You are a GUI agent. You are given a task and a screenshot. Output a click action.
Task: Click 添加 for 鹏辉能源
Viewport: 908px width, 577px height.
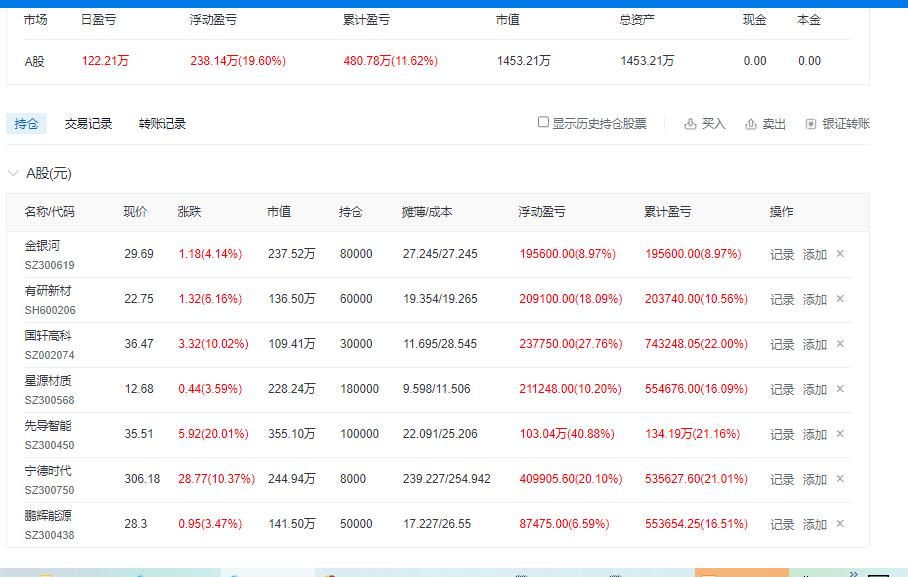point(814,525)
